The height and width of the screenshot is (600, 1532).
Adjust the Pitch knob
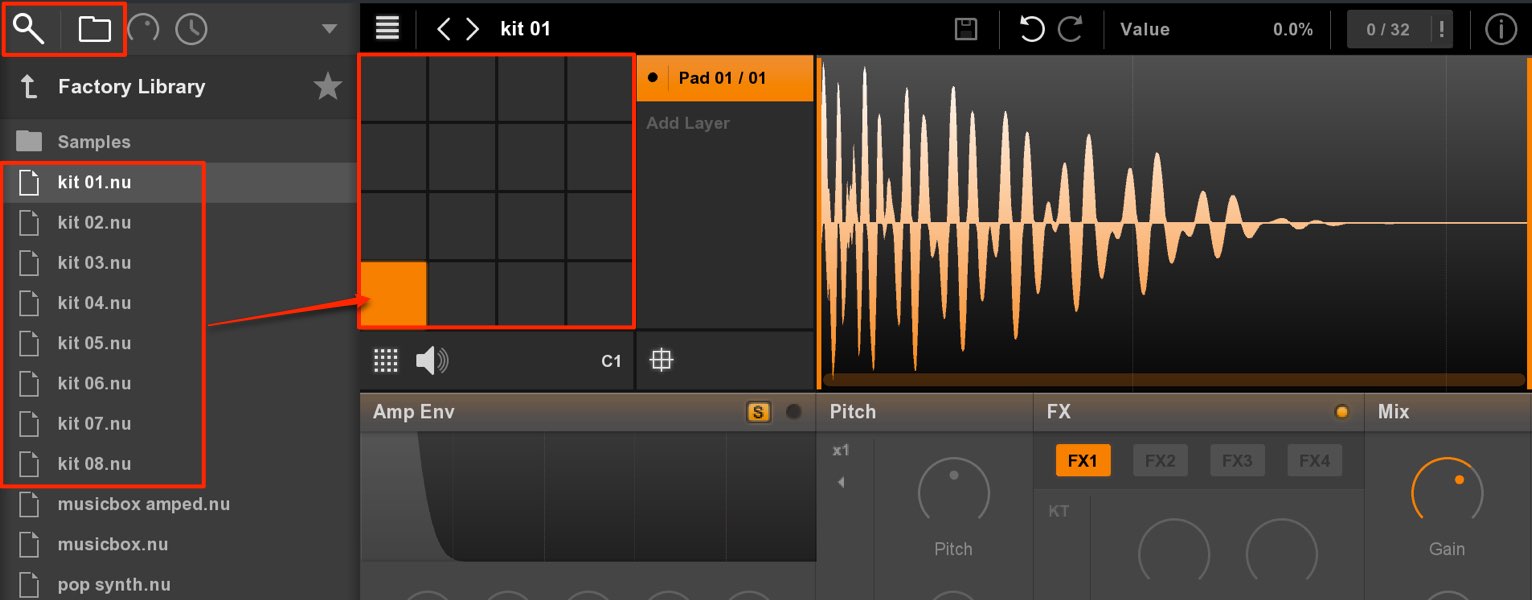pyautogui.click(x=953, y=493)
